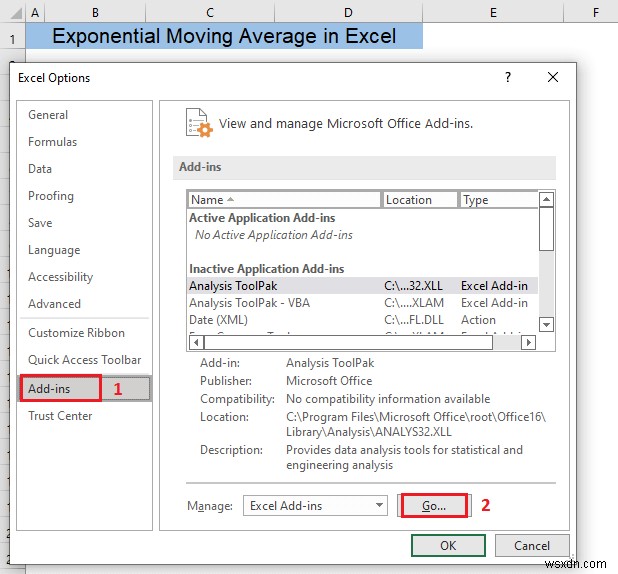Select column B header in worksheet

(95, 12)
